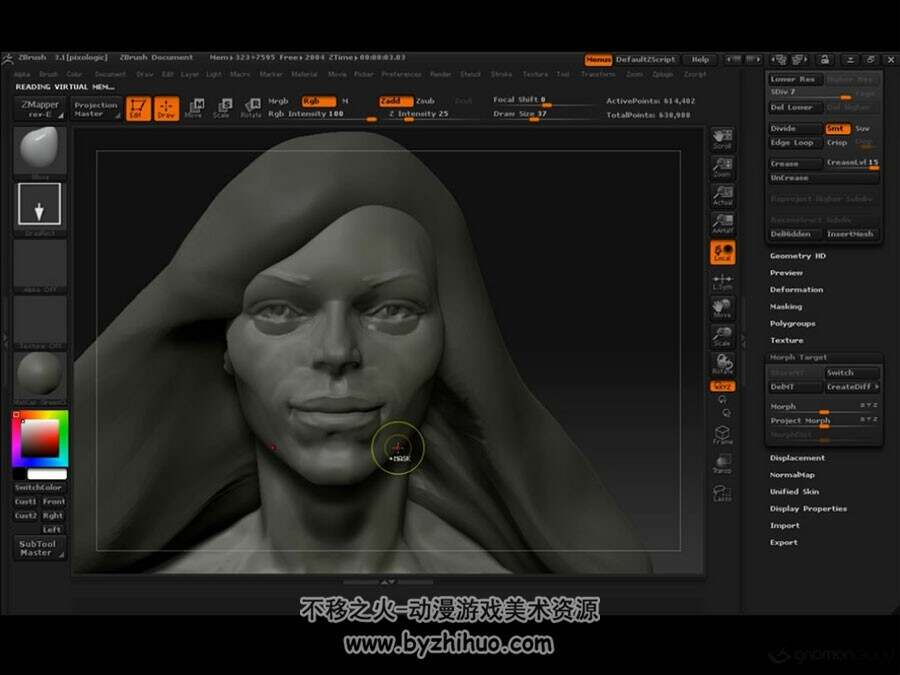Toggle the Rgb channel button
900x675 pixels.
click(x=319, y=101)
